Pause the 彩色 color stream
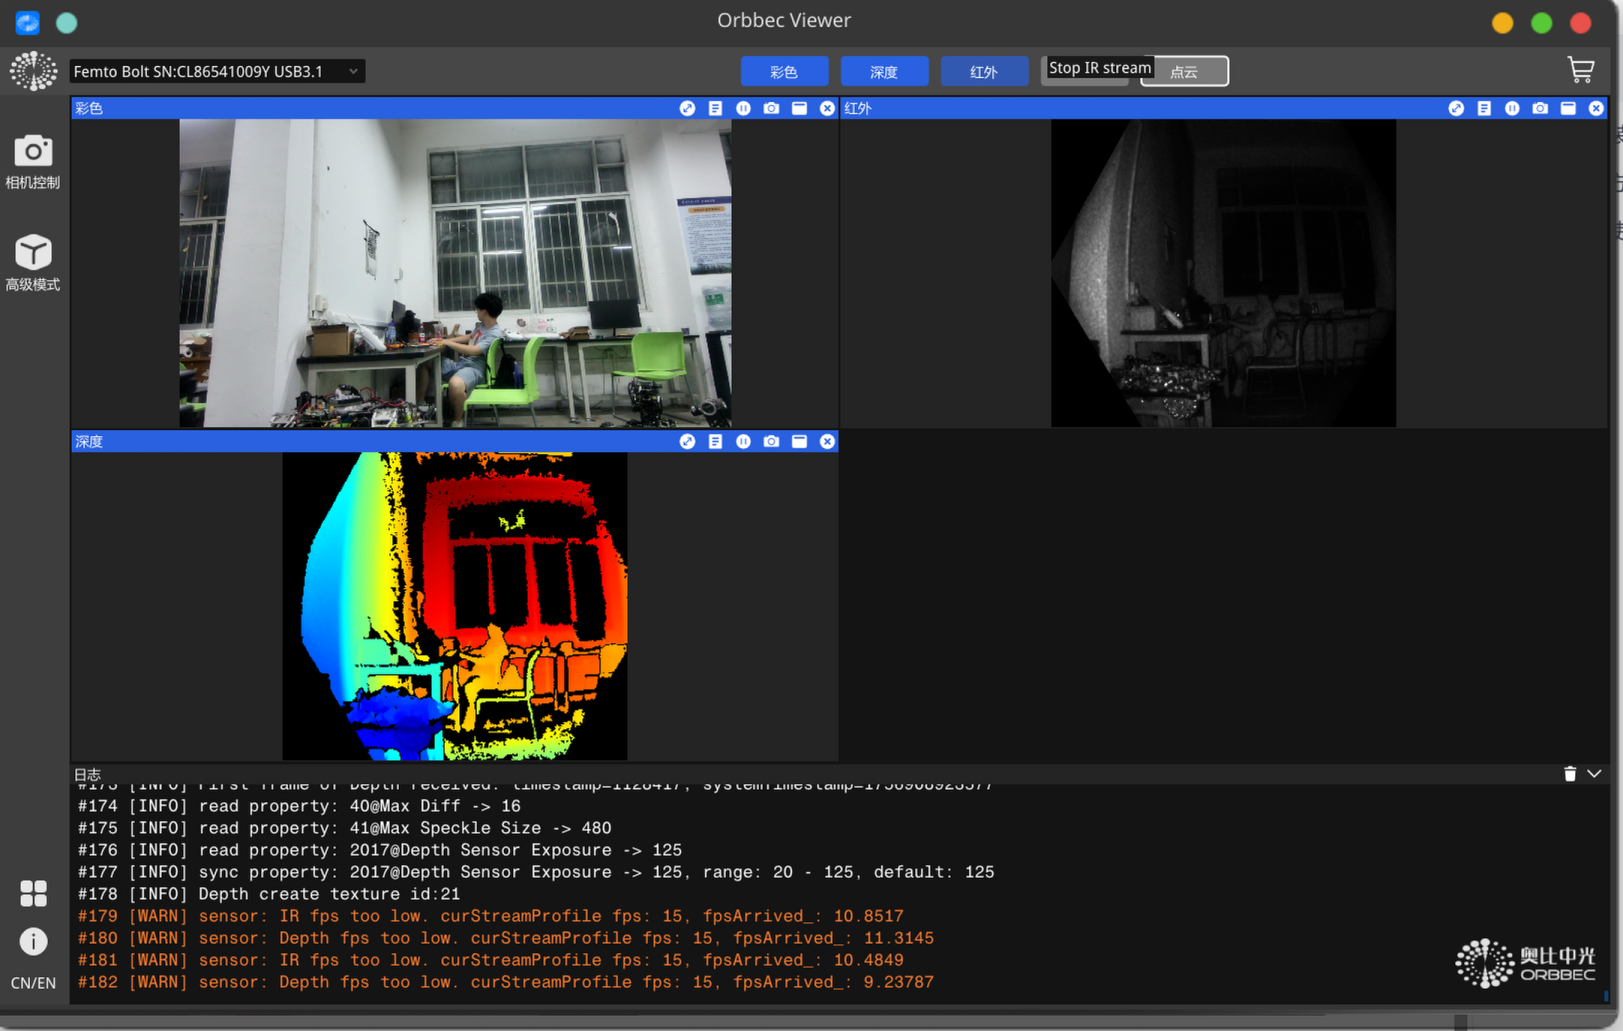 pos(743,108)
